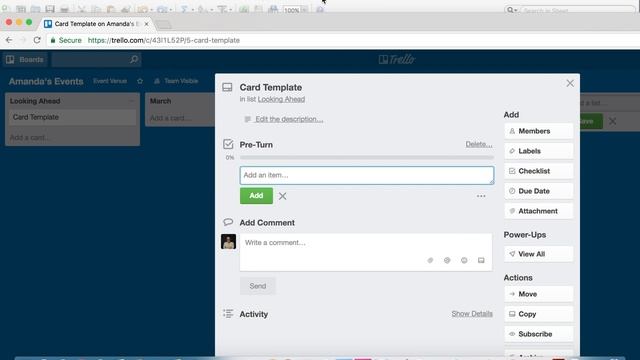The height and width of the screenshot is (360, 640).
Task: Star the board
Action: (x=140, y=81)
